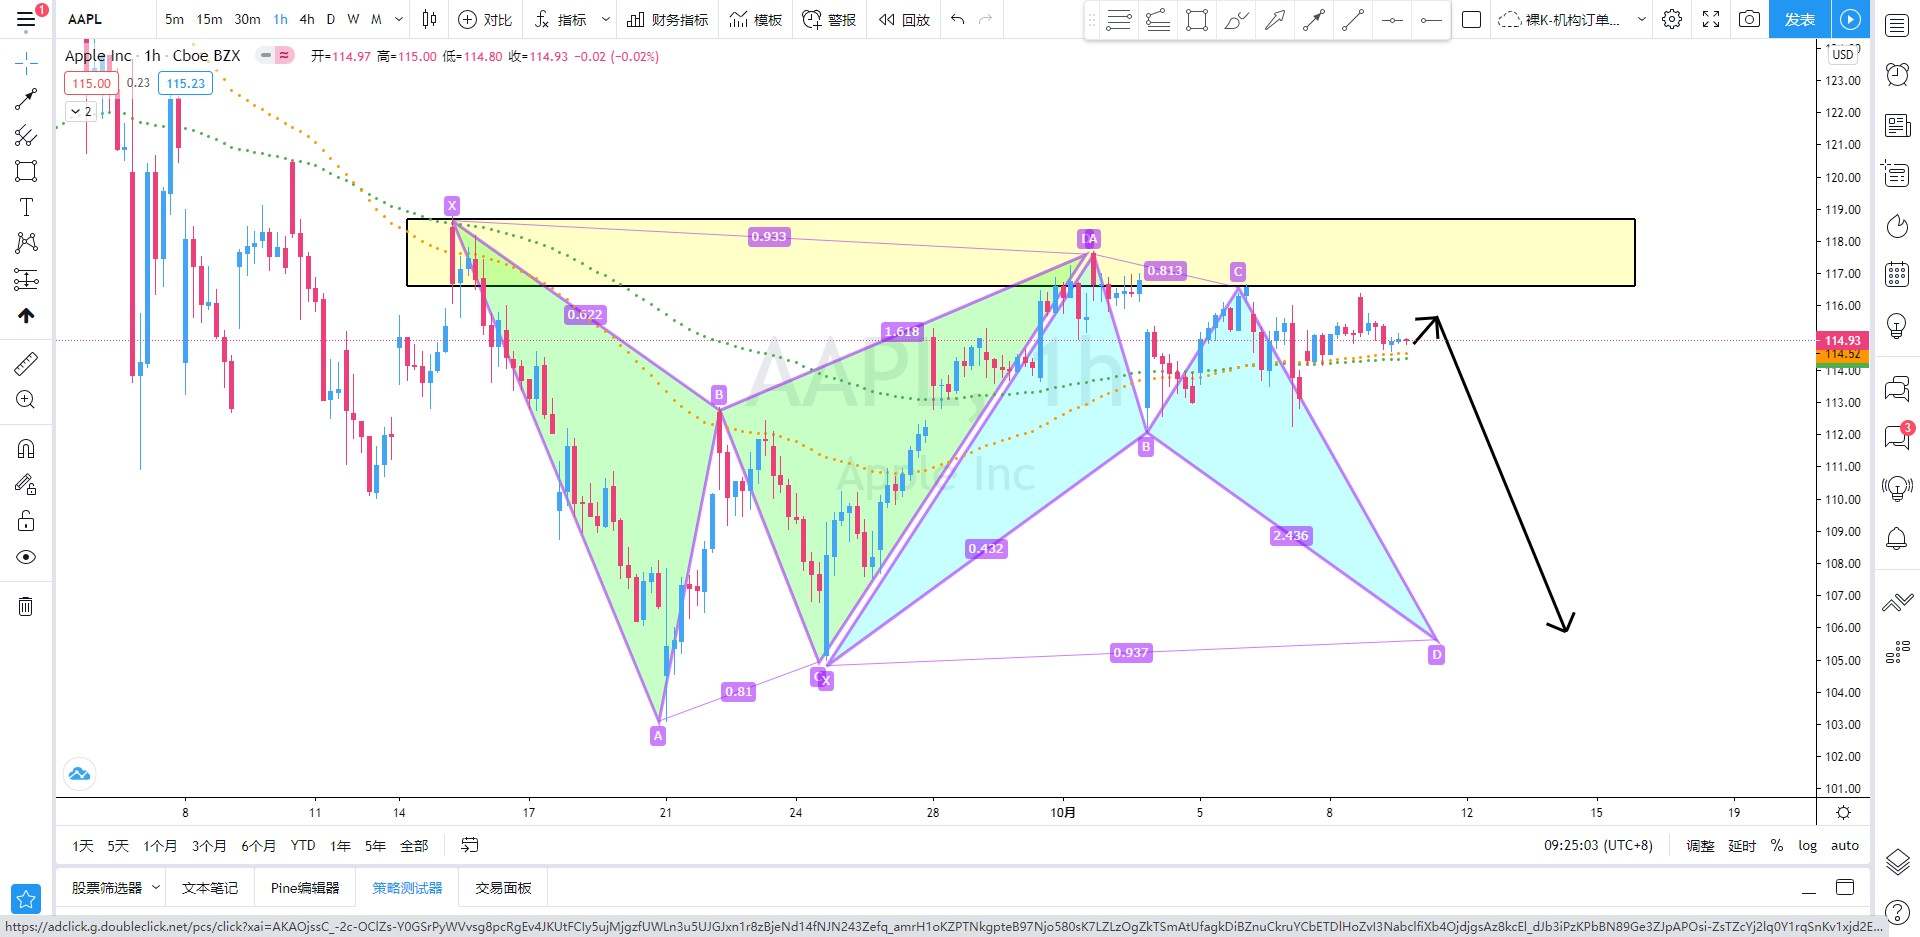Select the up-arrow icon tool
Viewport: 1920px width, 937px height.
click(x=26, y=316)
